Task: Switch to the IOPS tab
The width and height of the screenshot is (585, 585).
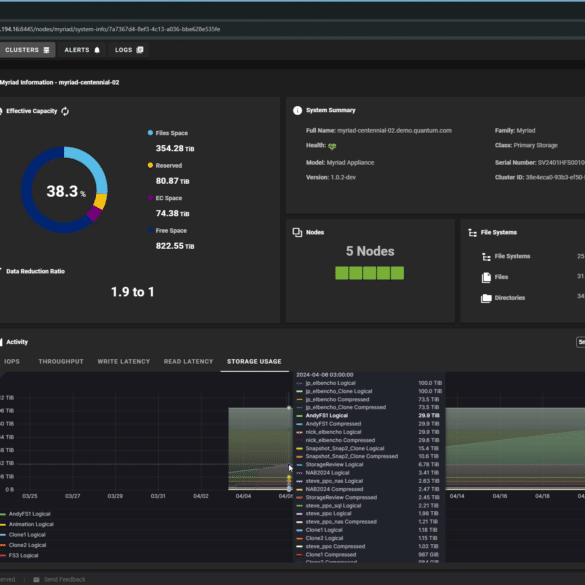Action: coord(12,362)
